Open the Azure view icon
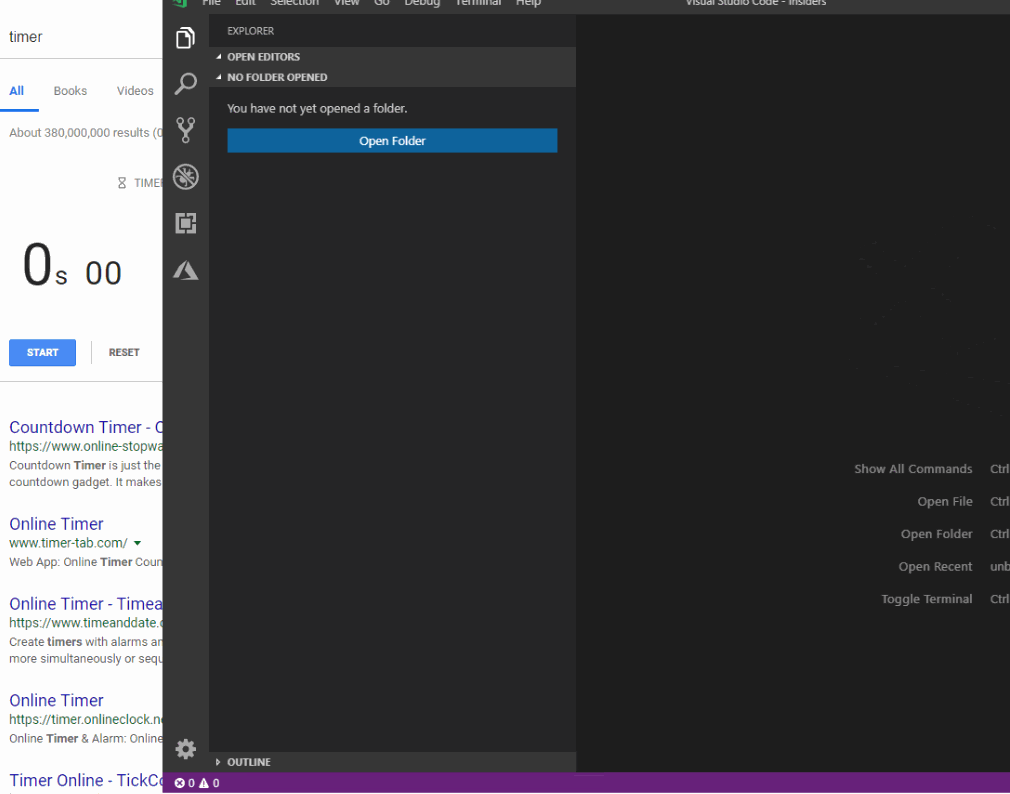The image size is (1010, 794). pos(186,270)
